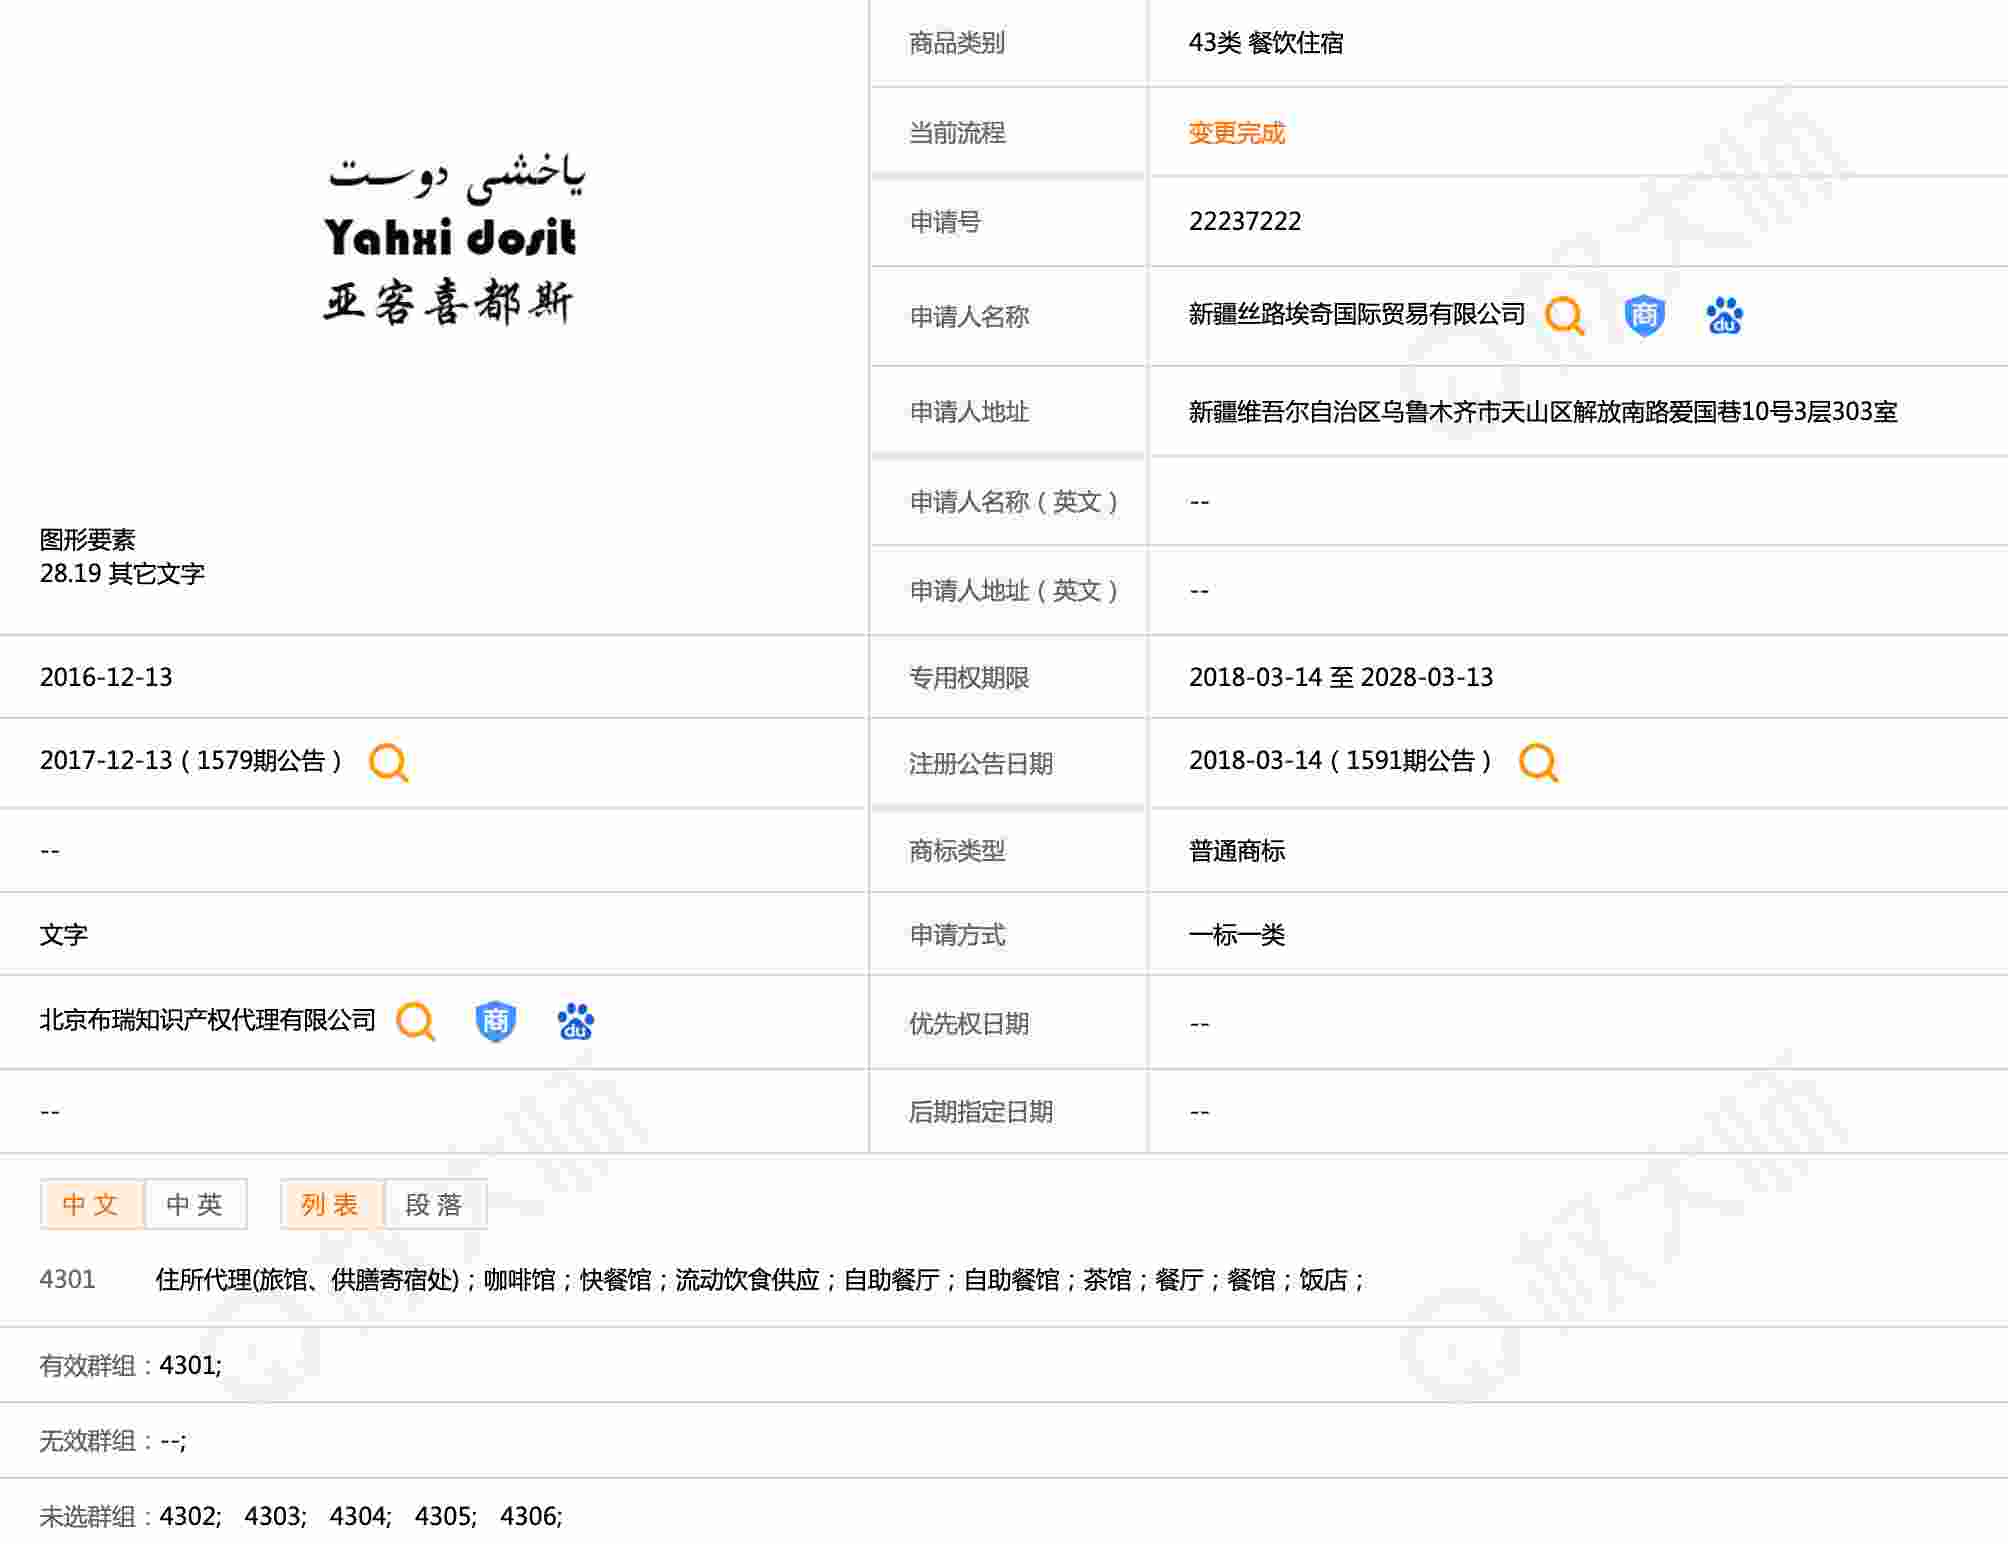2008x1544 pixels.
Task: Click the Yahxi dosit trademark image
Action: point(452,240)
